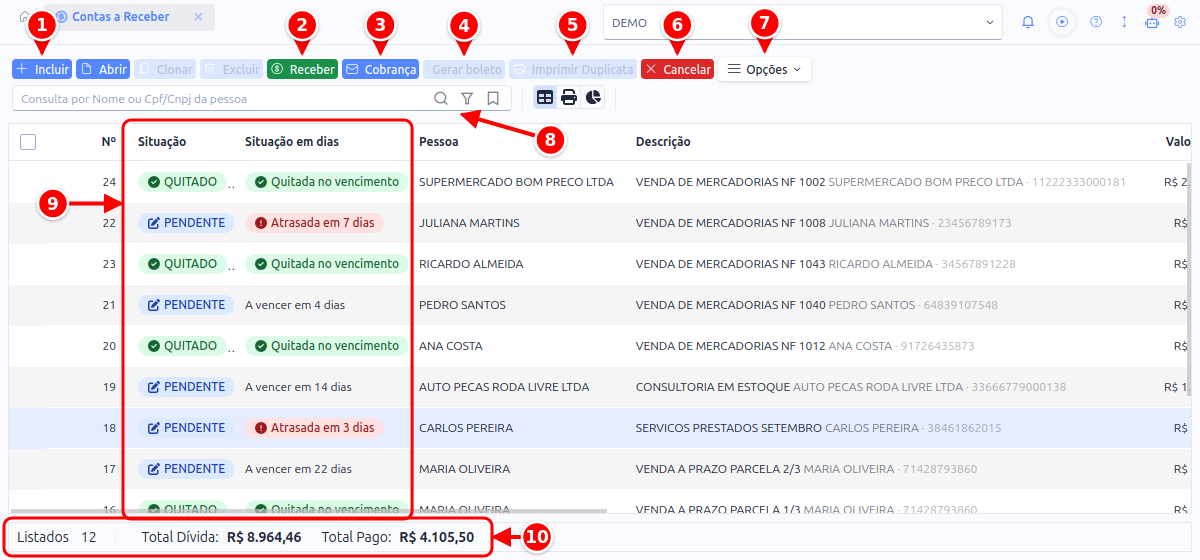
Task: Expand the Opções menu
Action: pos(764,69)
